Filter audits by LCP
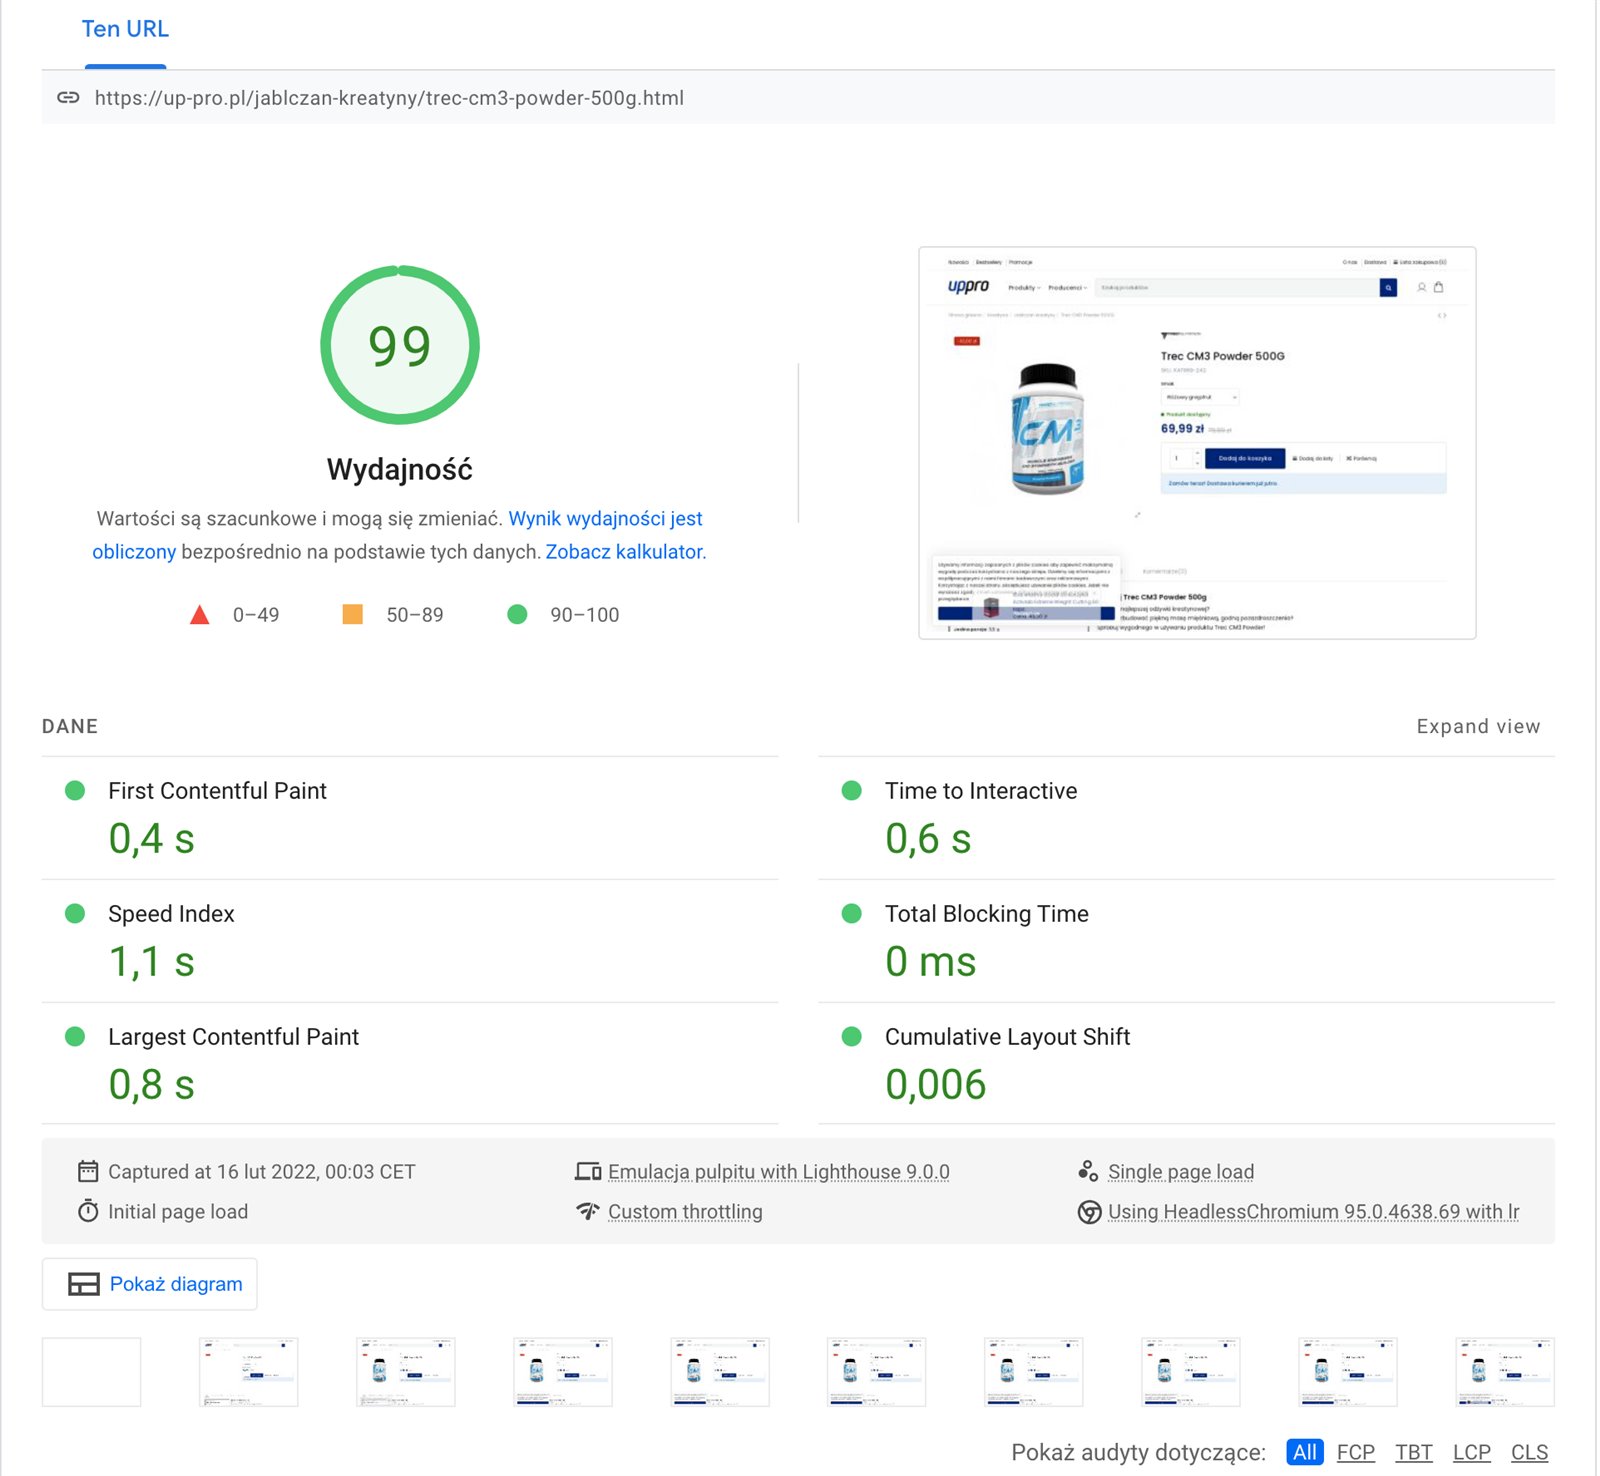The image size is (1600, 1476). (x=1471, y=1452)
